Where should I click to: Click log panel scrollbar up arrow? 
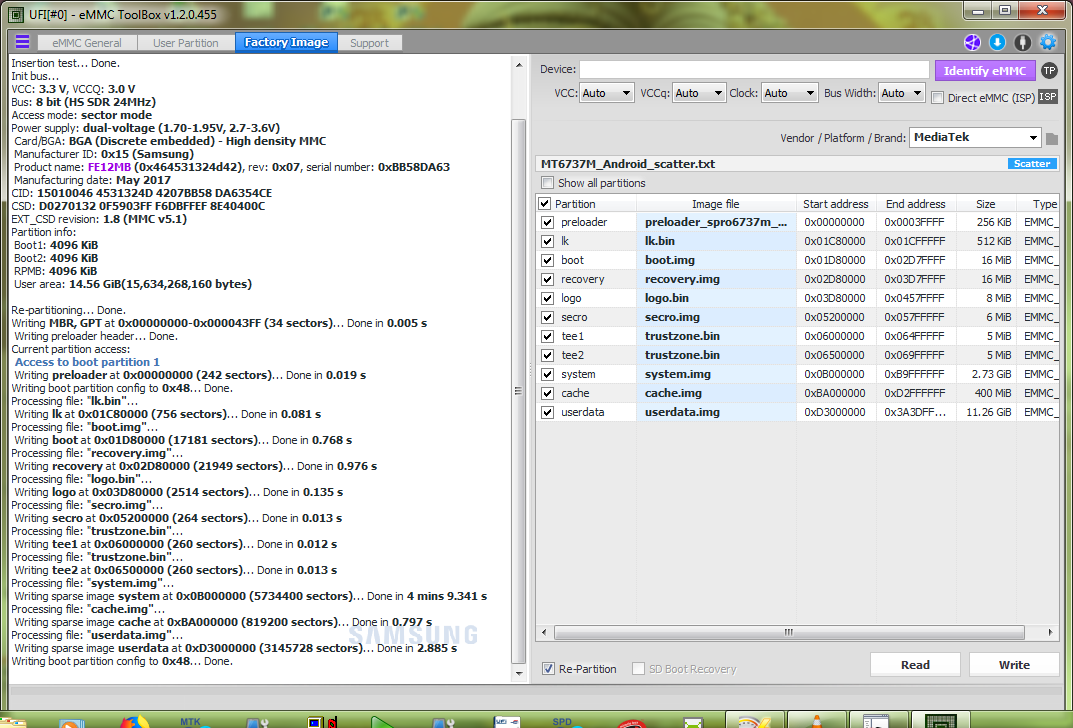519,65
